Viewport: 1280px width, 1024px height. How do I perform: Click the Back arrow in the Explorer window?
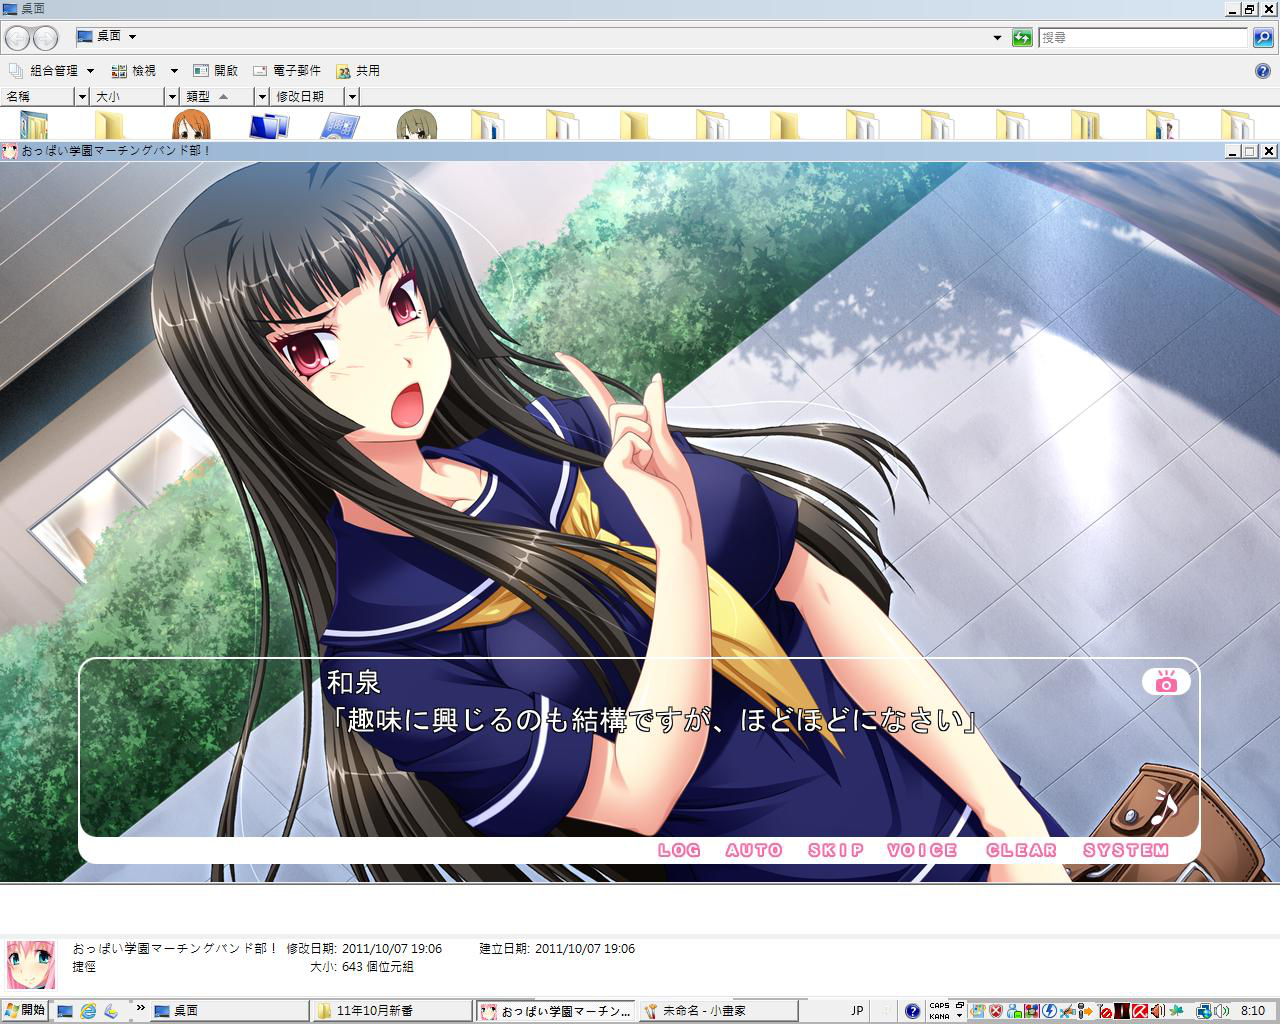point(18,38)
